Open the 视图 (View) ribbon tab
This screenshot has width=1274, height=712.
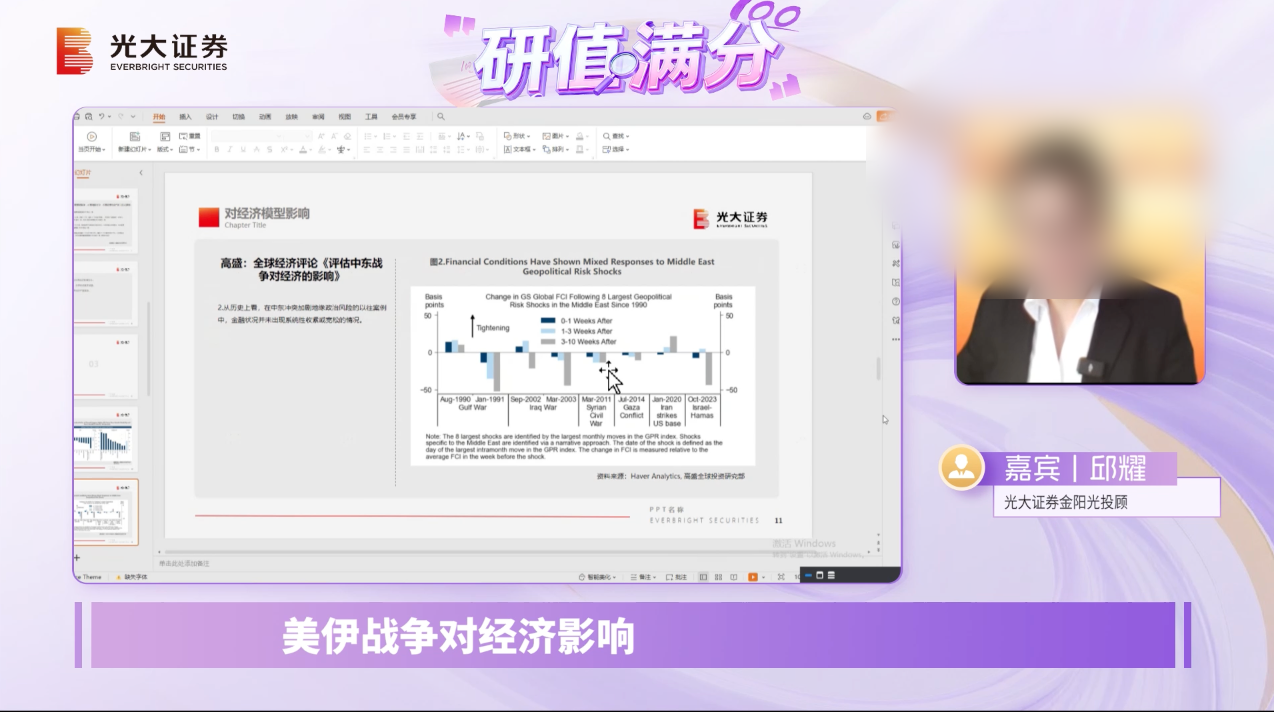pos(344,116)
